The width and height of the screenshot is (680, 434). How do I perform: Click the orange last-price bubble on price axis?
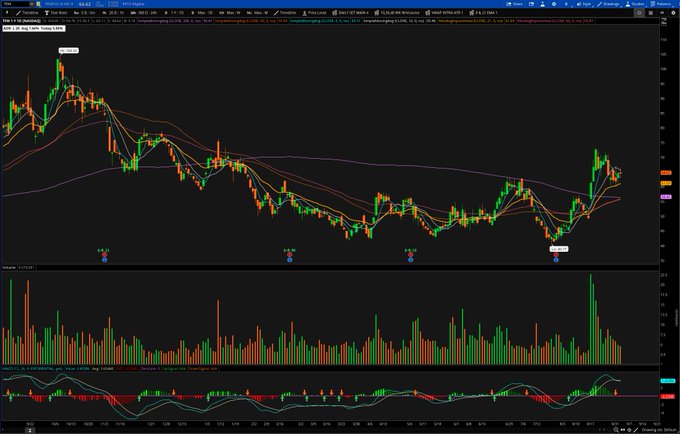[666, 173]
